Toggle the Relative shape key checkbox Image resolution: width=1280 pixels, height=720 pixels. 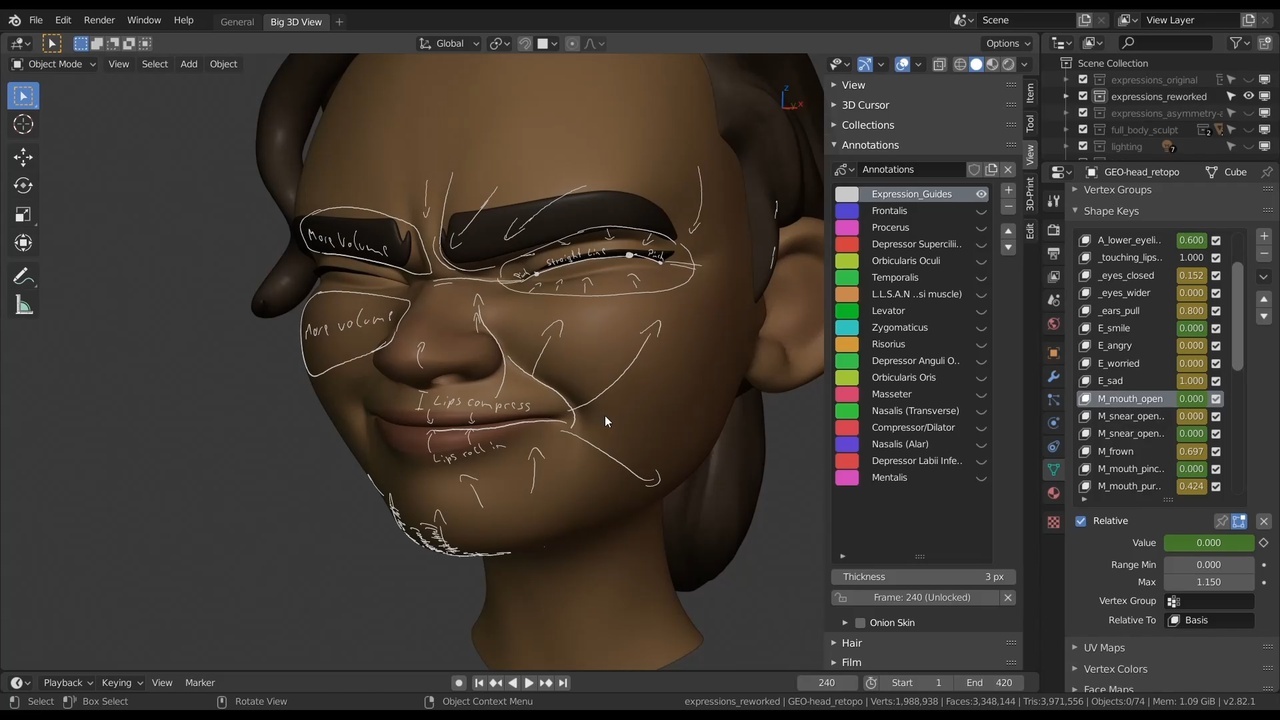[x=1081, y=521]
